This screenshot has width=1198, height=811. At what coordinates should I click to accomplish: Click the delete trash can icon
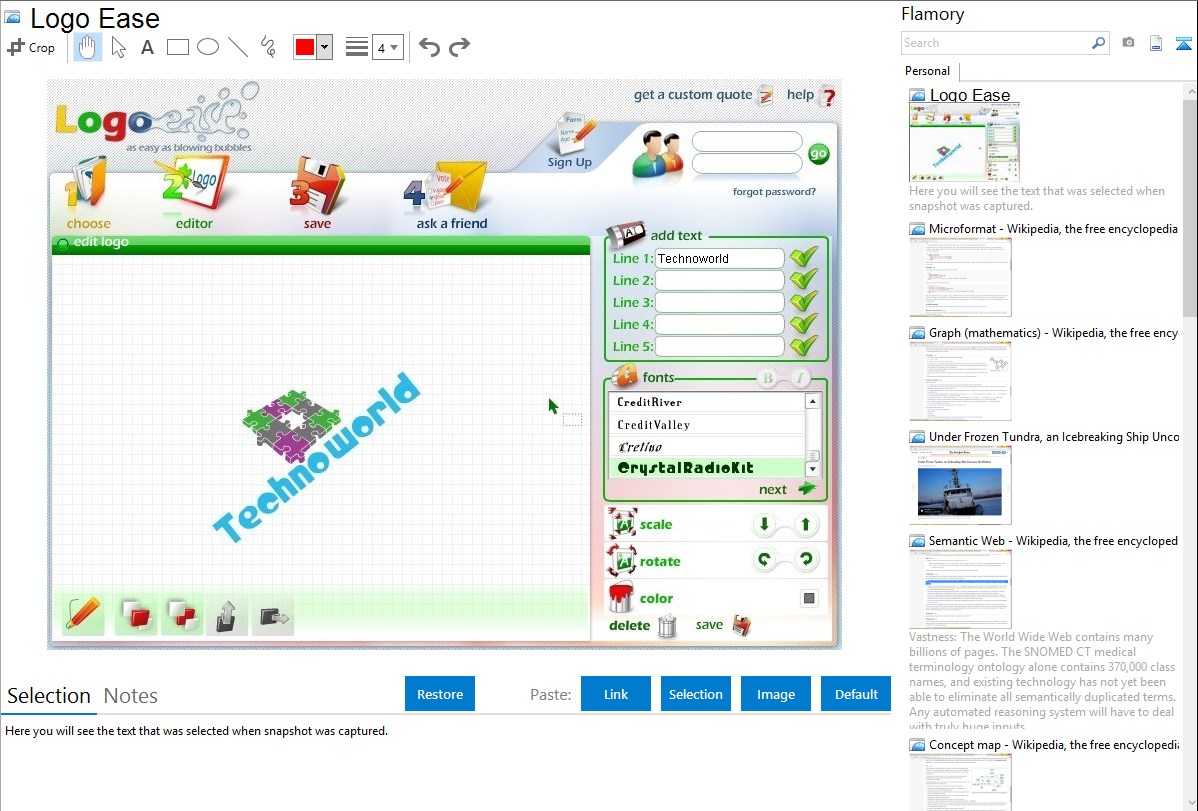(667, 625)
